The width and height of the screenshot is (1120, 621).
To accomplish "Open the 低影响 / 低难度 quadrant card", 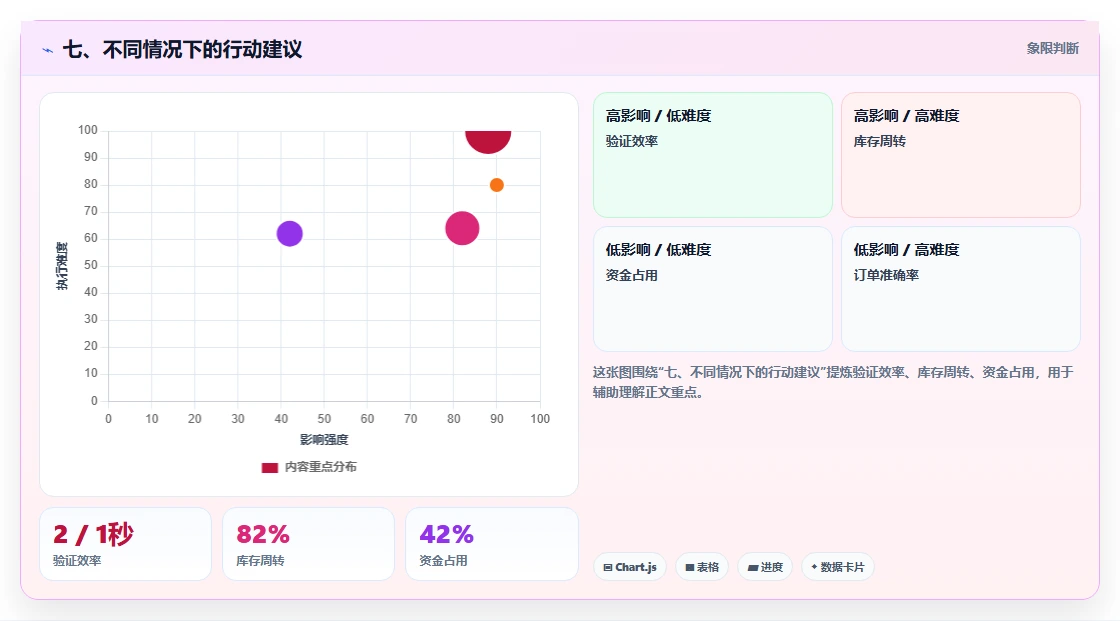I will [x=713, y=289].
